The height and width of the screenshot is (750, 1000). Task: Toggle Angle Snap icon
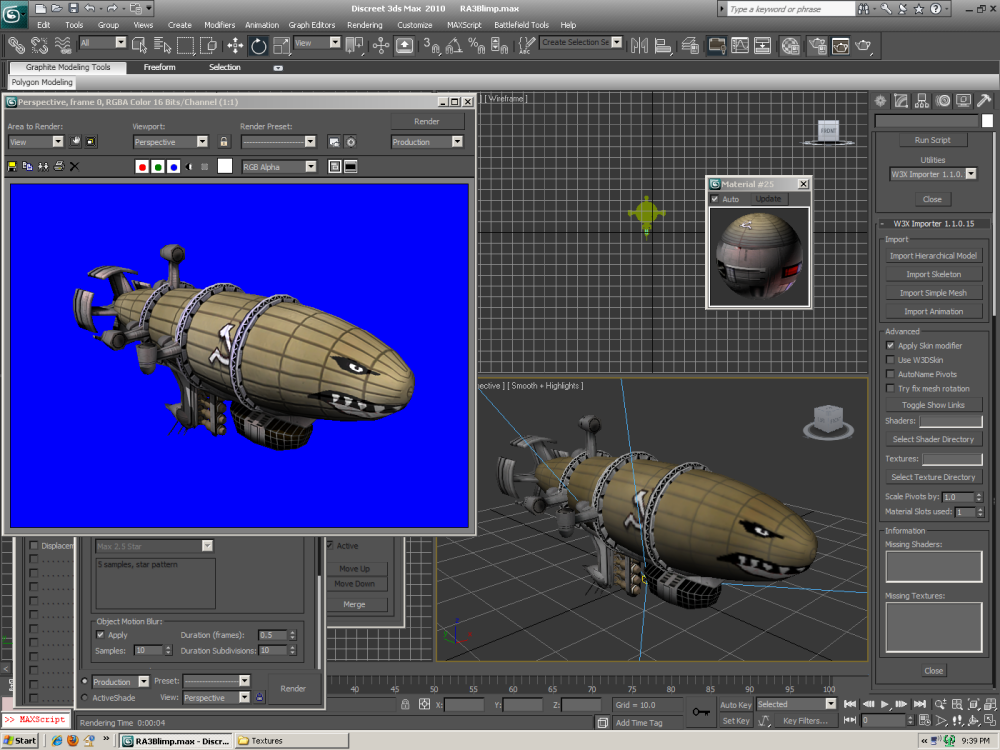(454, 45)
